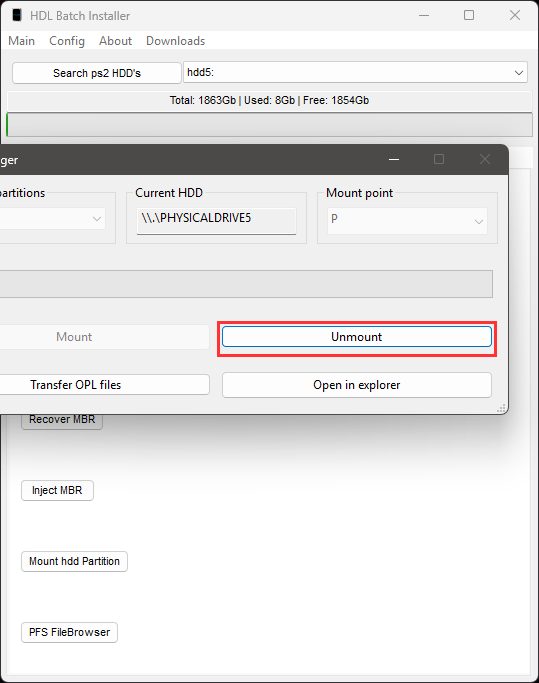
Task: Expand the partitions dropdown chevron
Action: pyautogui.click(x=97, y=219)
